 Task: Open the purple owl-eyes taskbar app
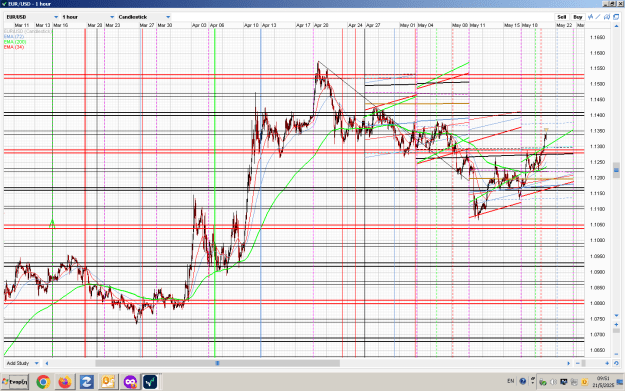(x=130, y=382)
